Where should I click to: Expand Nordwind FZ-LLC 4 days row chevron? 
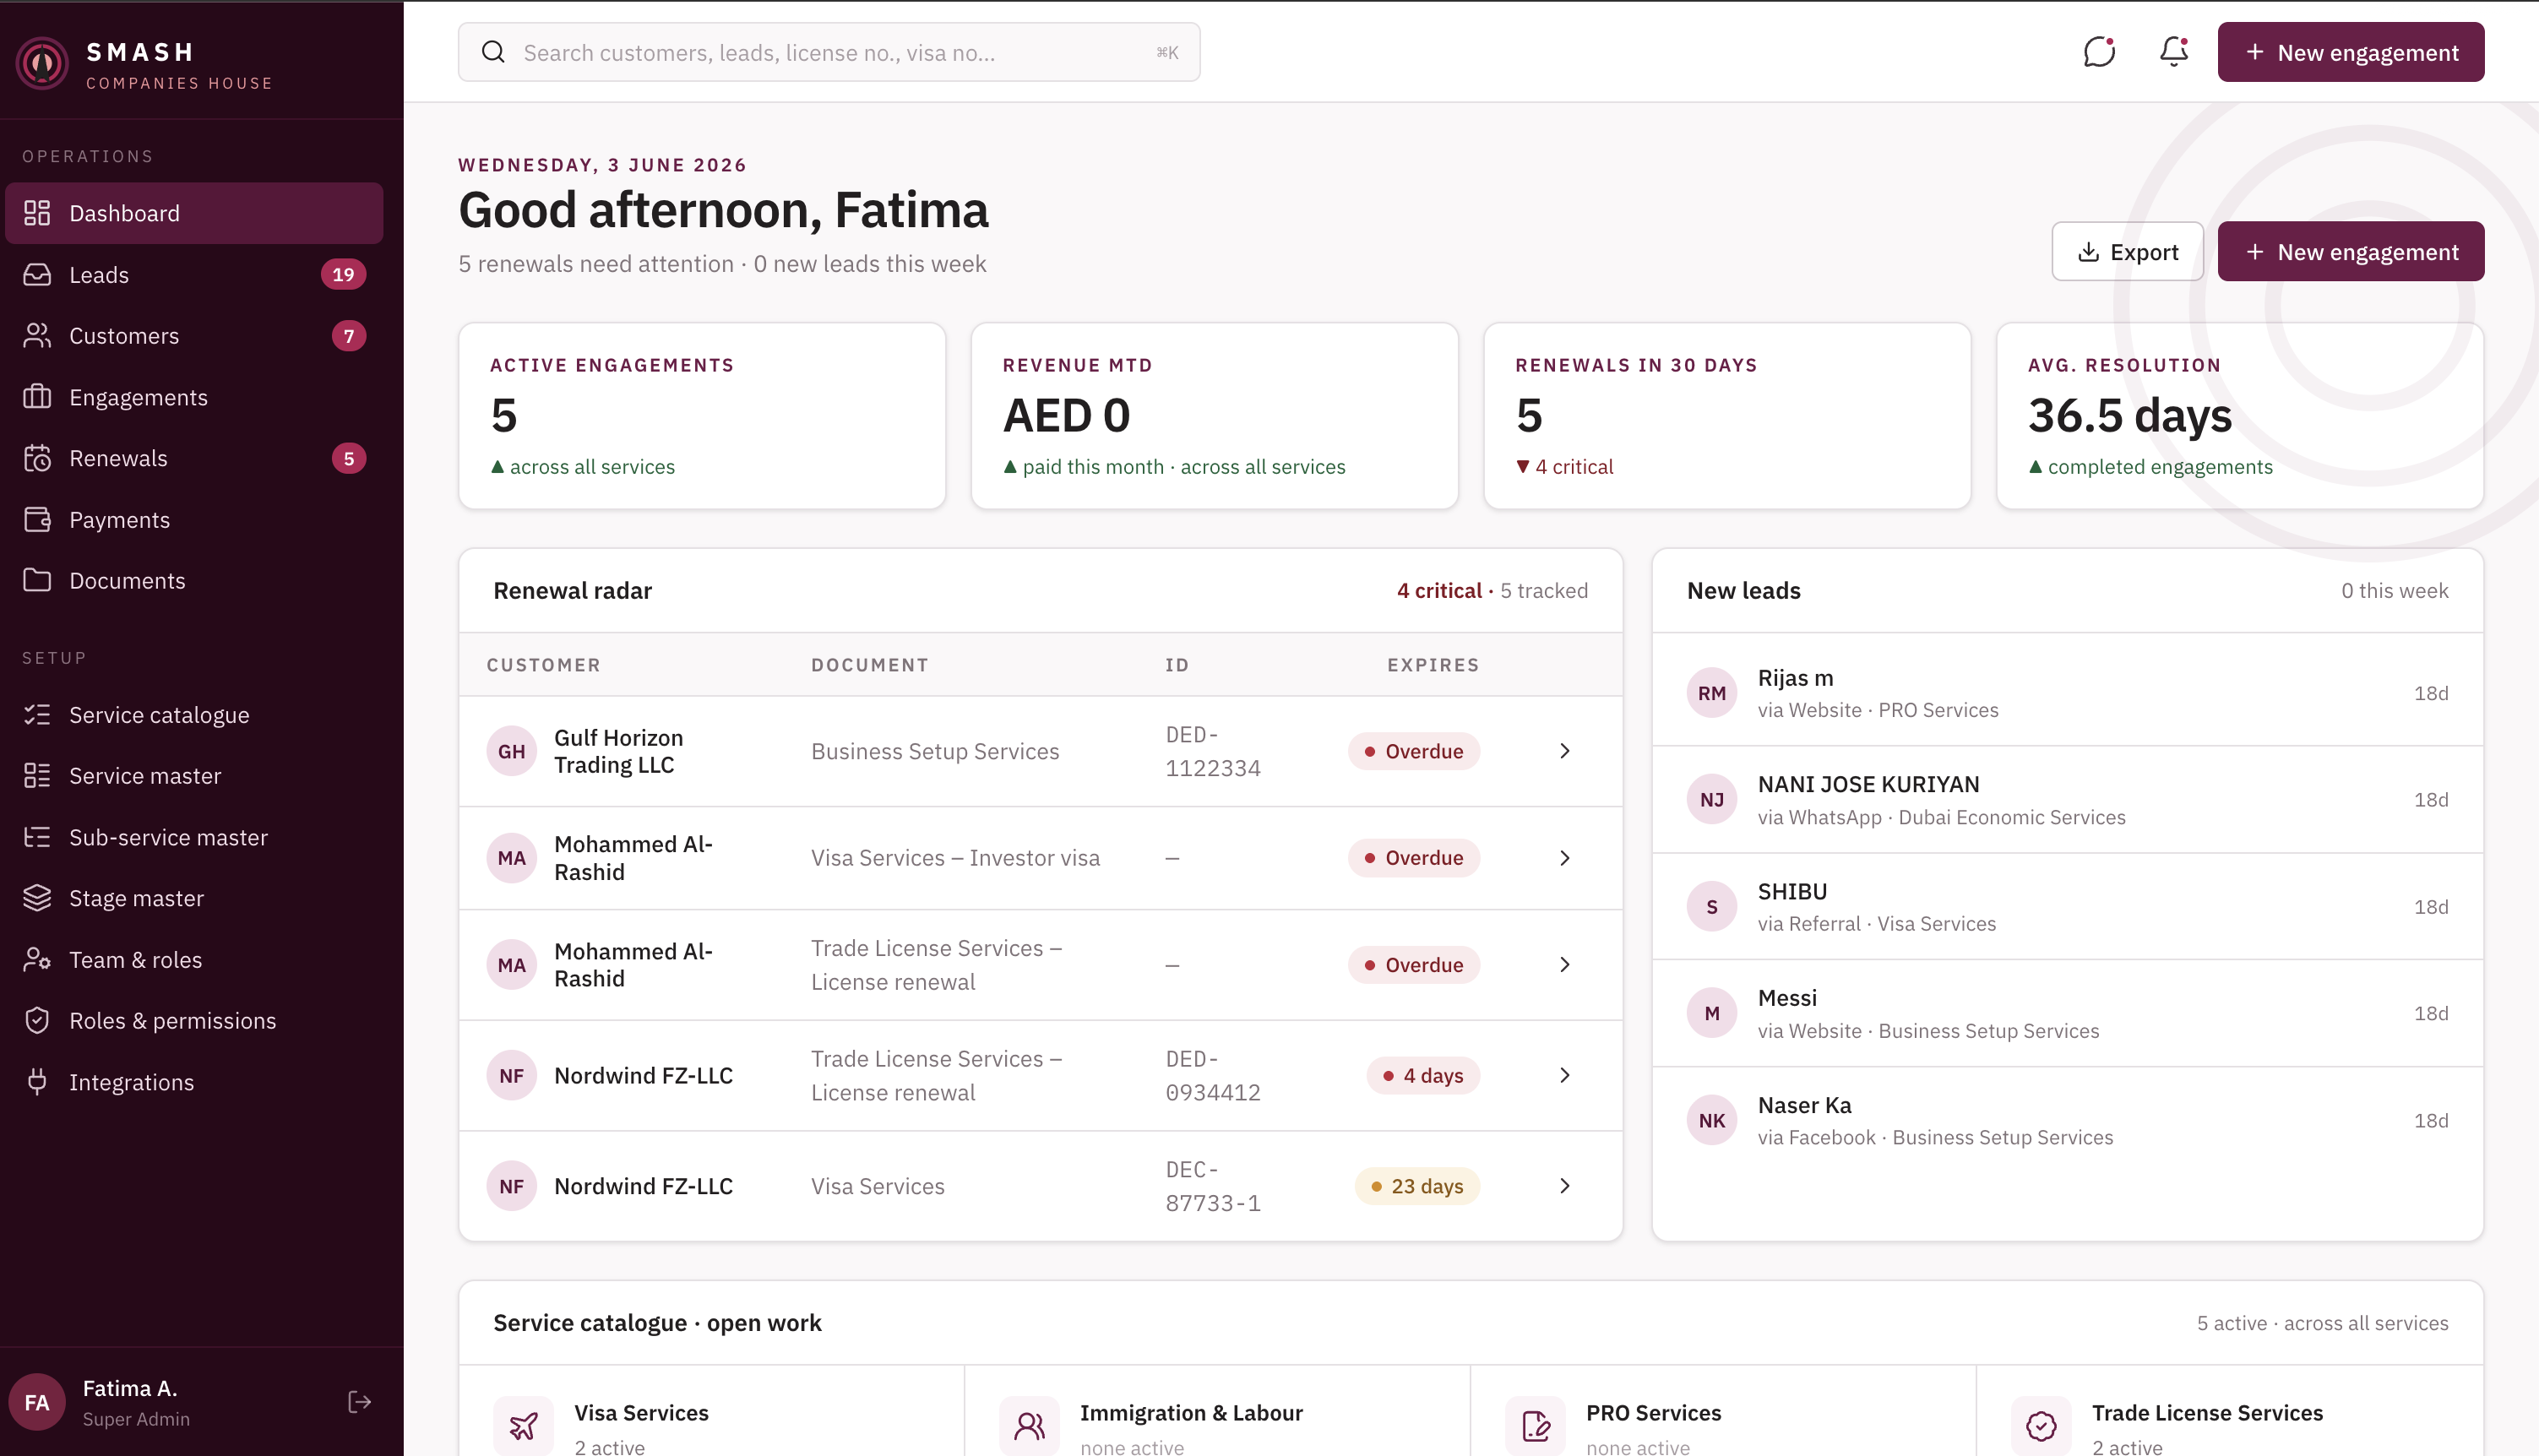point(1565,1075)
